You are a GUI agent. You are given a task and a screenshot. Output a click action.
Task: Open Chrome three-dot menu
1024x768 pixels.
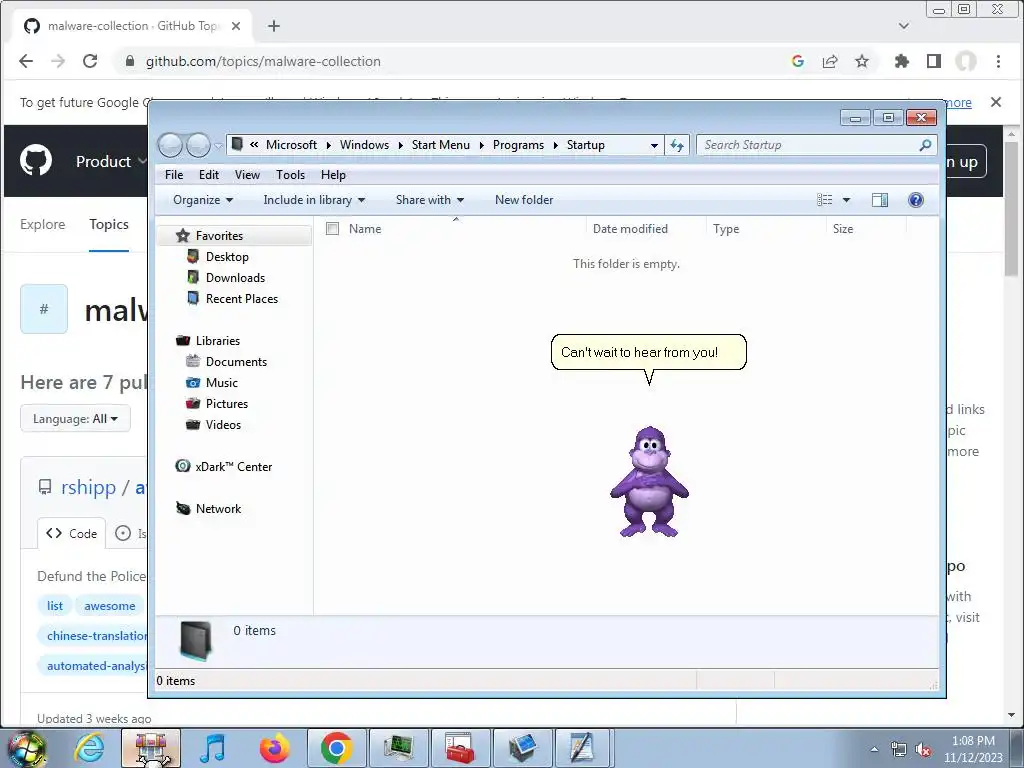tap(998, 61)
